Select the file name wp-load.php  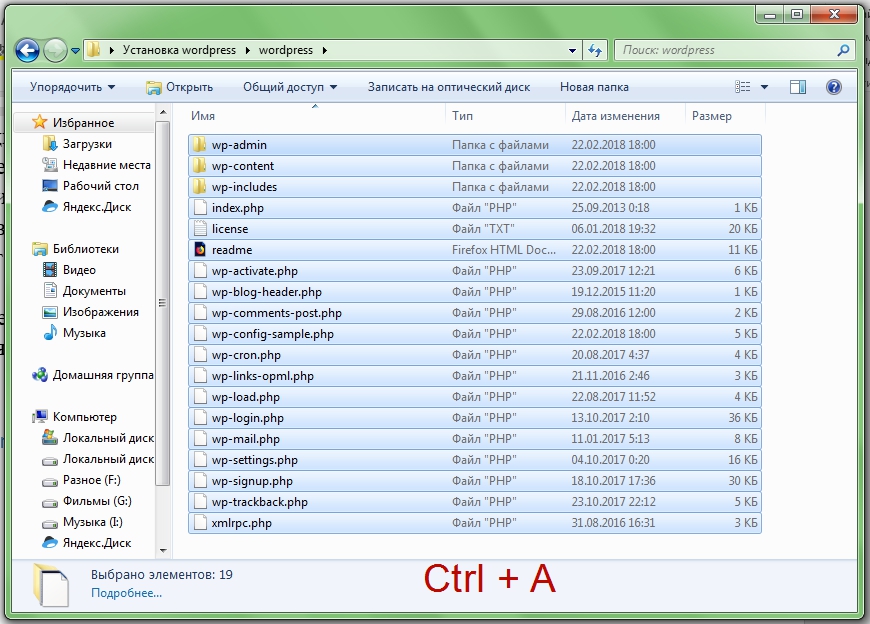(245, 397)
